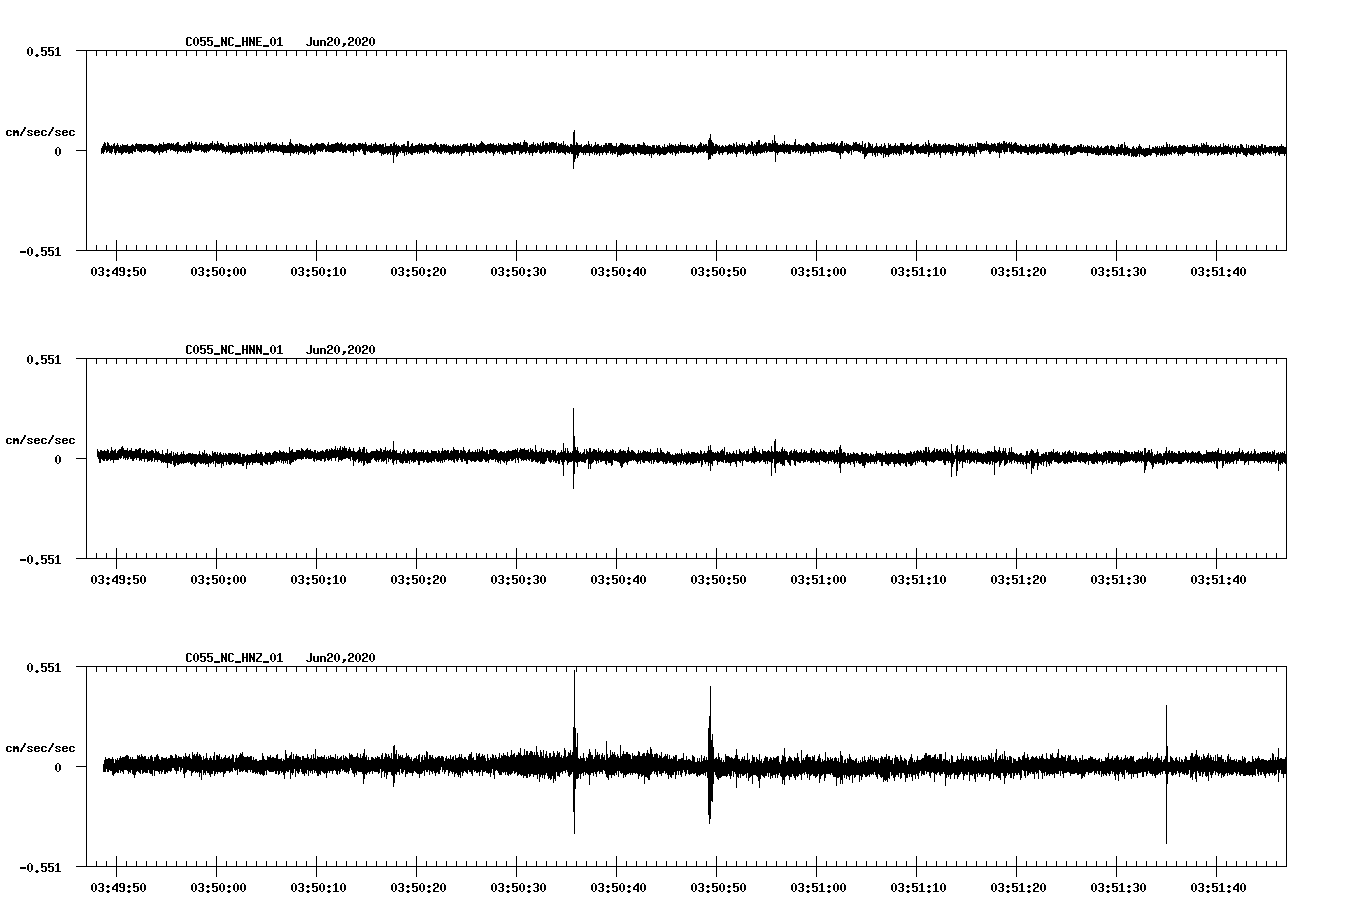Viewport: 1358px width, 924px height.
Task: Click the cm/sec/sec unit label on HNE plot
Action: click(x=40, y=132)
